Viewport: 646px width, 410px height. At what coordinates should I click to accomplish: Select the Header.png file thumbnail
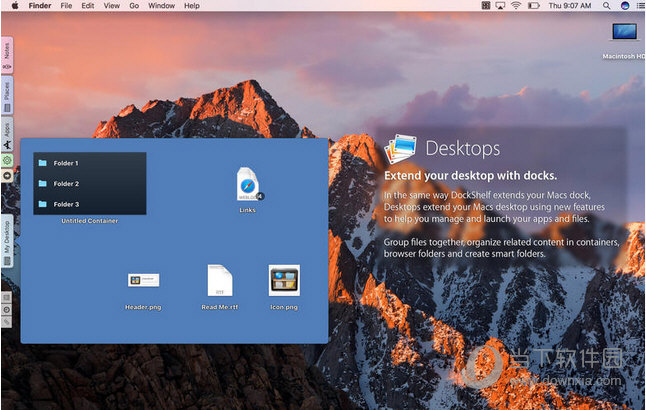tap(143, 281)
